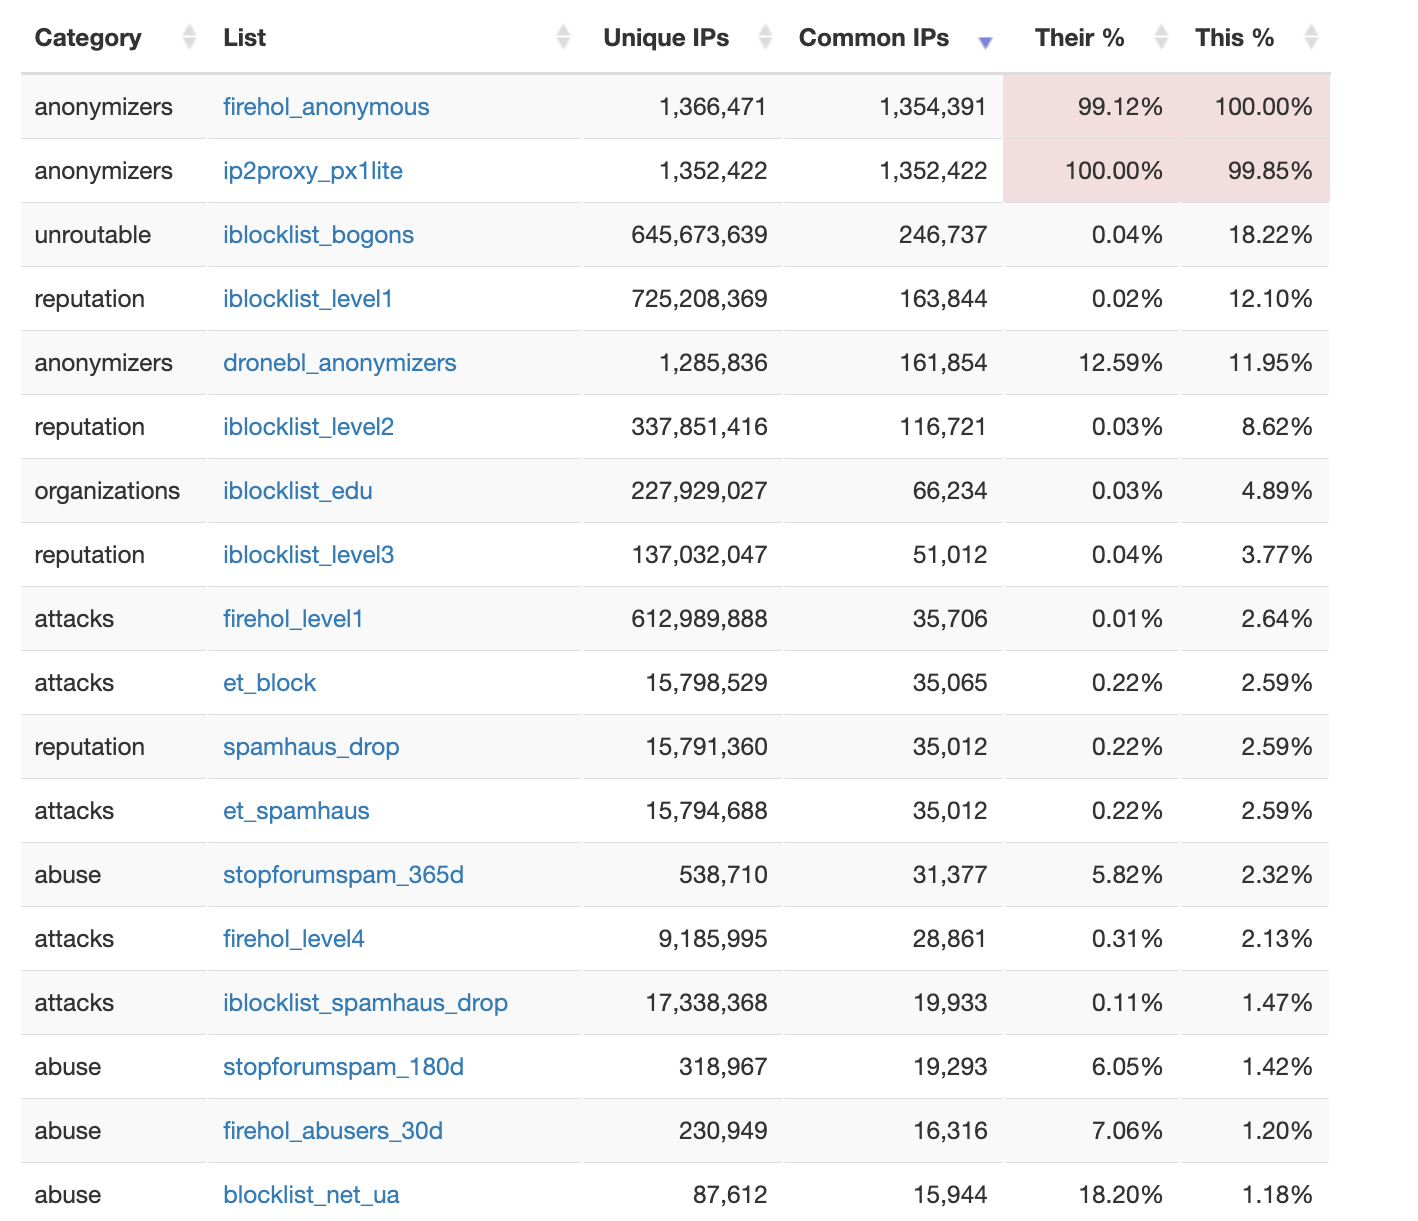The height and width of the screenshot is (1221, 1418).
Task: Click the highlighted 100.00% Their % cell
Action: pyautogui.click(x=1091, y=171)
